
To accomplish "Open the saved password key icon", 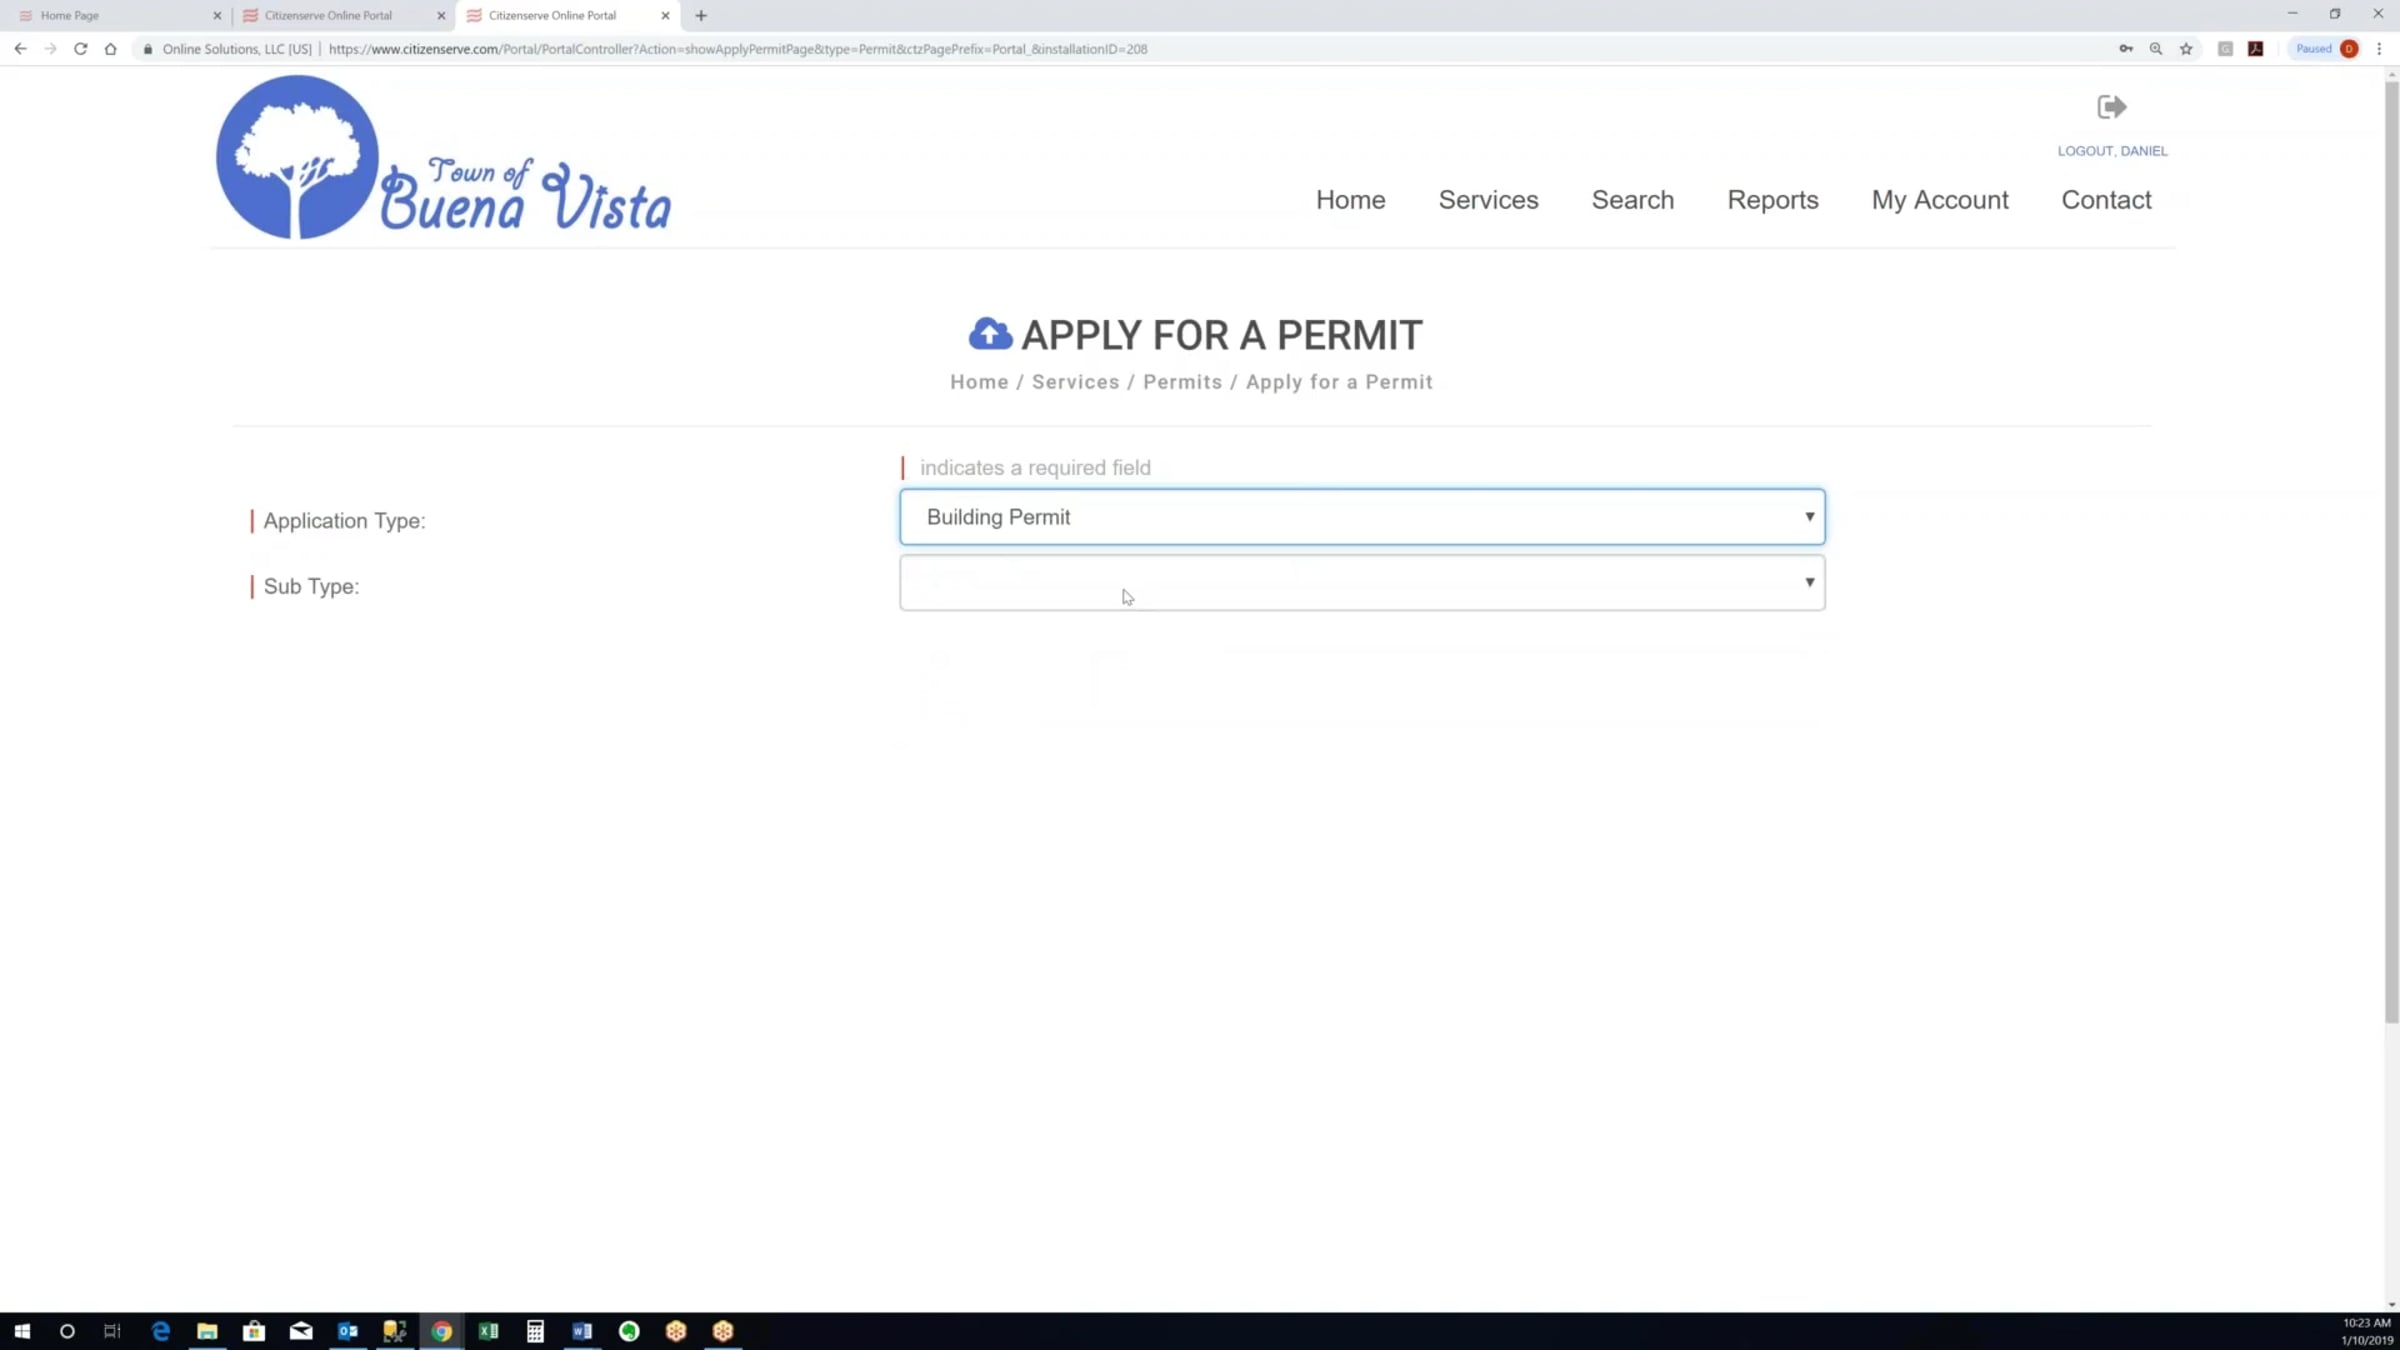I will point(2126,48).
